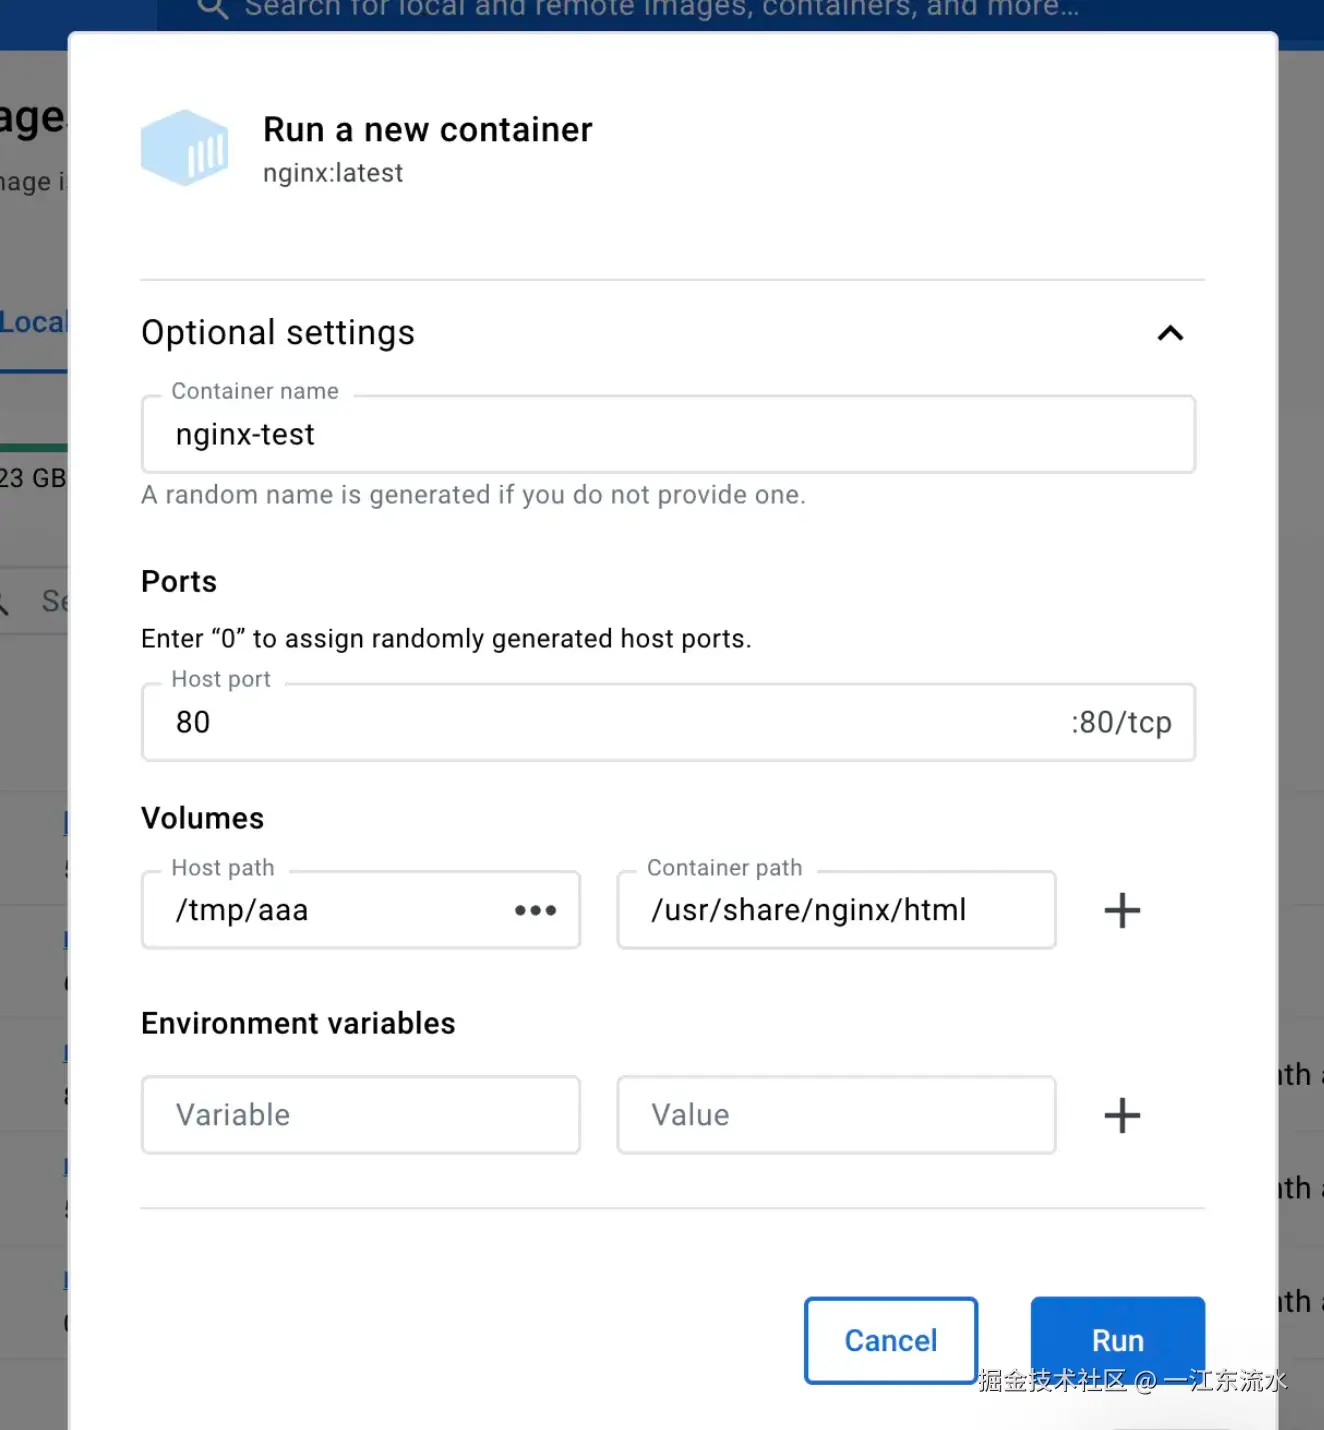Click the Optional settings heading text

pos(278,333)
